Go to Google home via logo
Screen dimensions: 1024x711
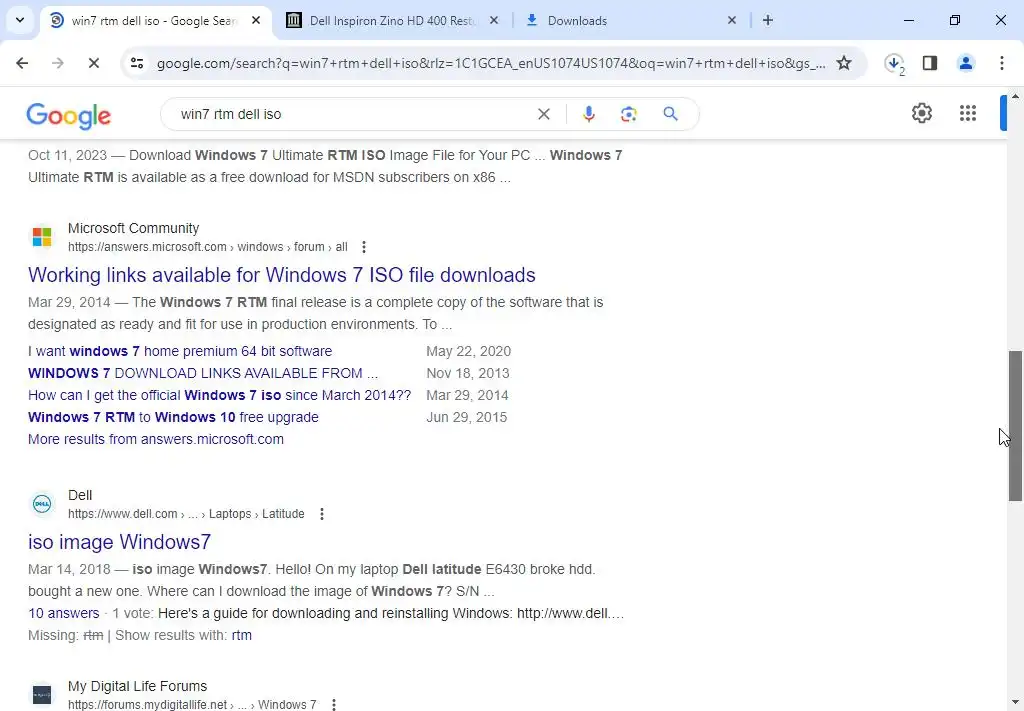pyautogui.click(x=69, y=116)
